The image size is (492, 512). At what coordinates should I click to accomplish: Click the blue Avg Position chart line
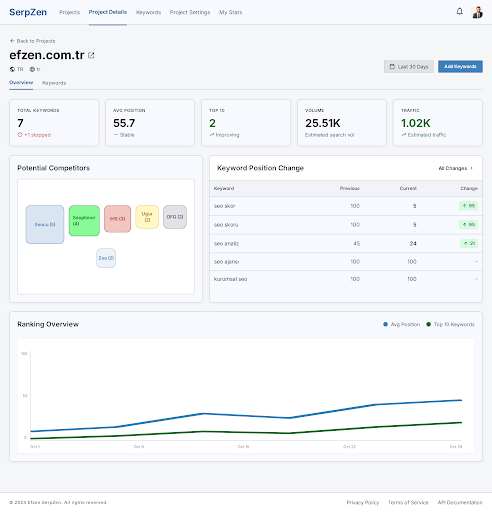pos(247,415)
